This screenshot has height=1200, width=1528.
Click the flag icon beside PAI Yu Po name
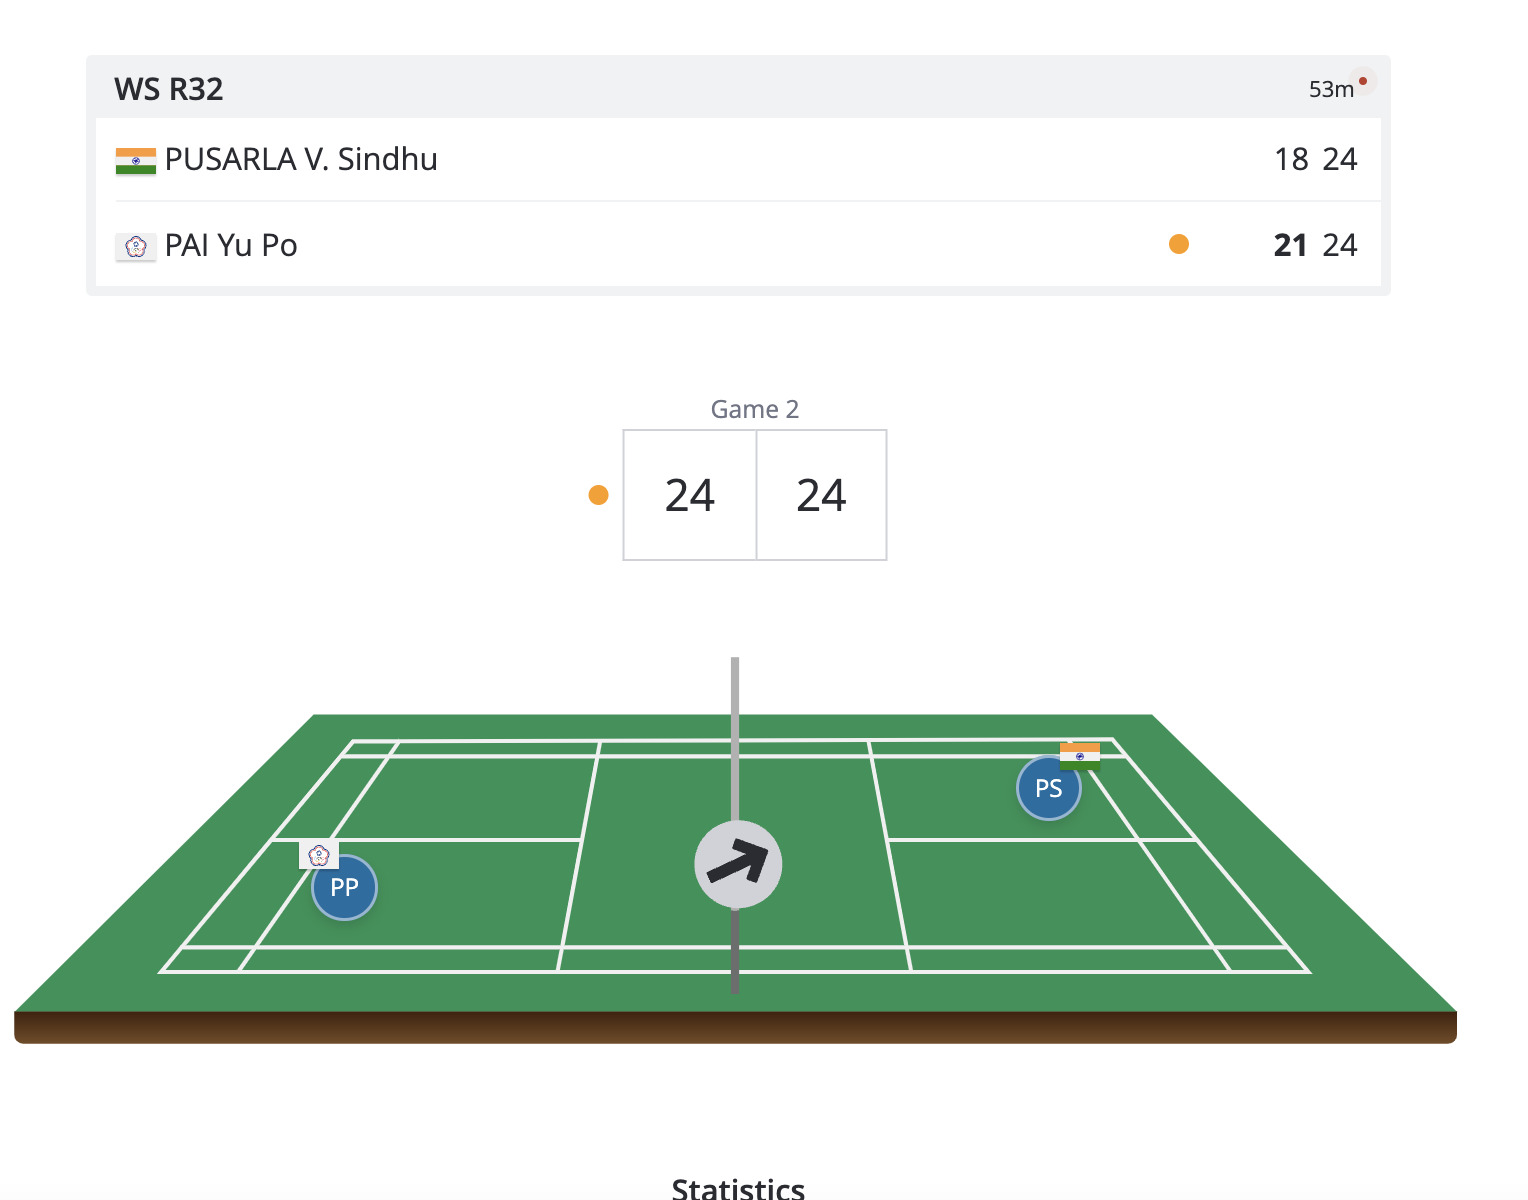[136, 246]
